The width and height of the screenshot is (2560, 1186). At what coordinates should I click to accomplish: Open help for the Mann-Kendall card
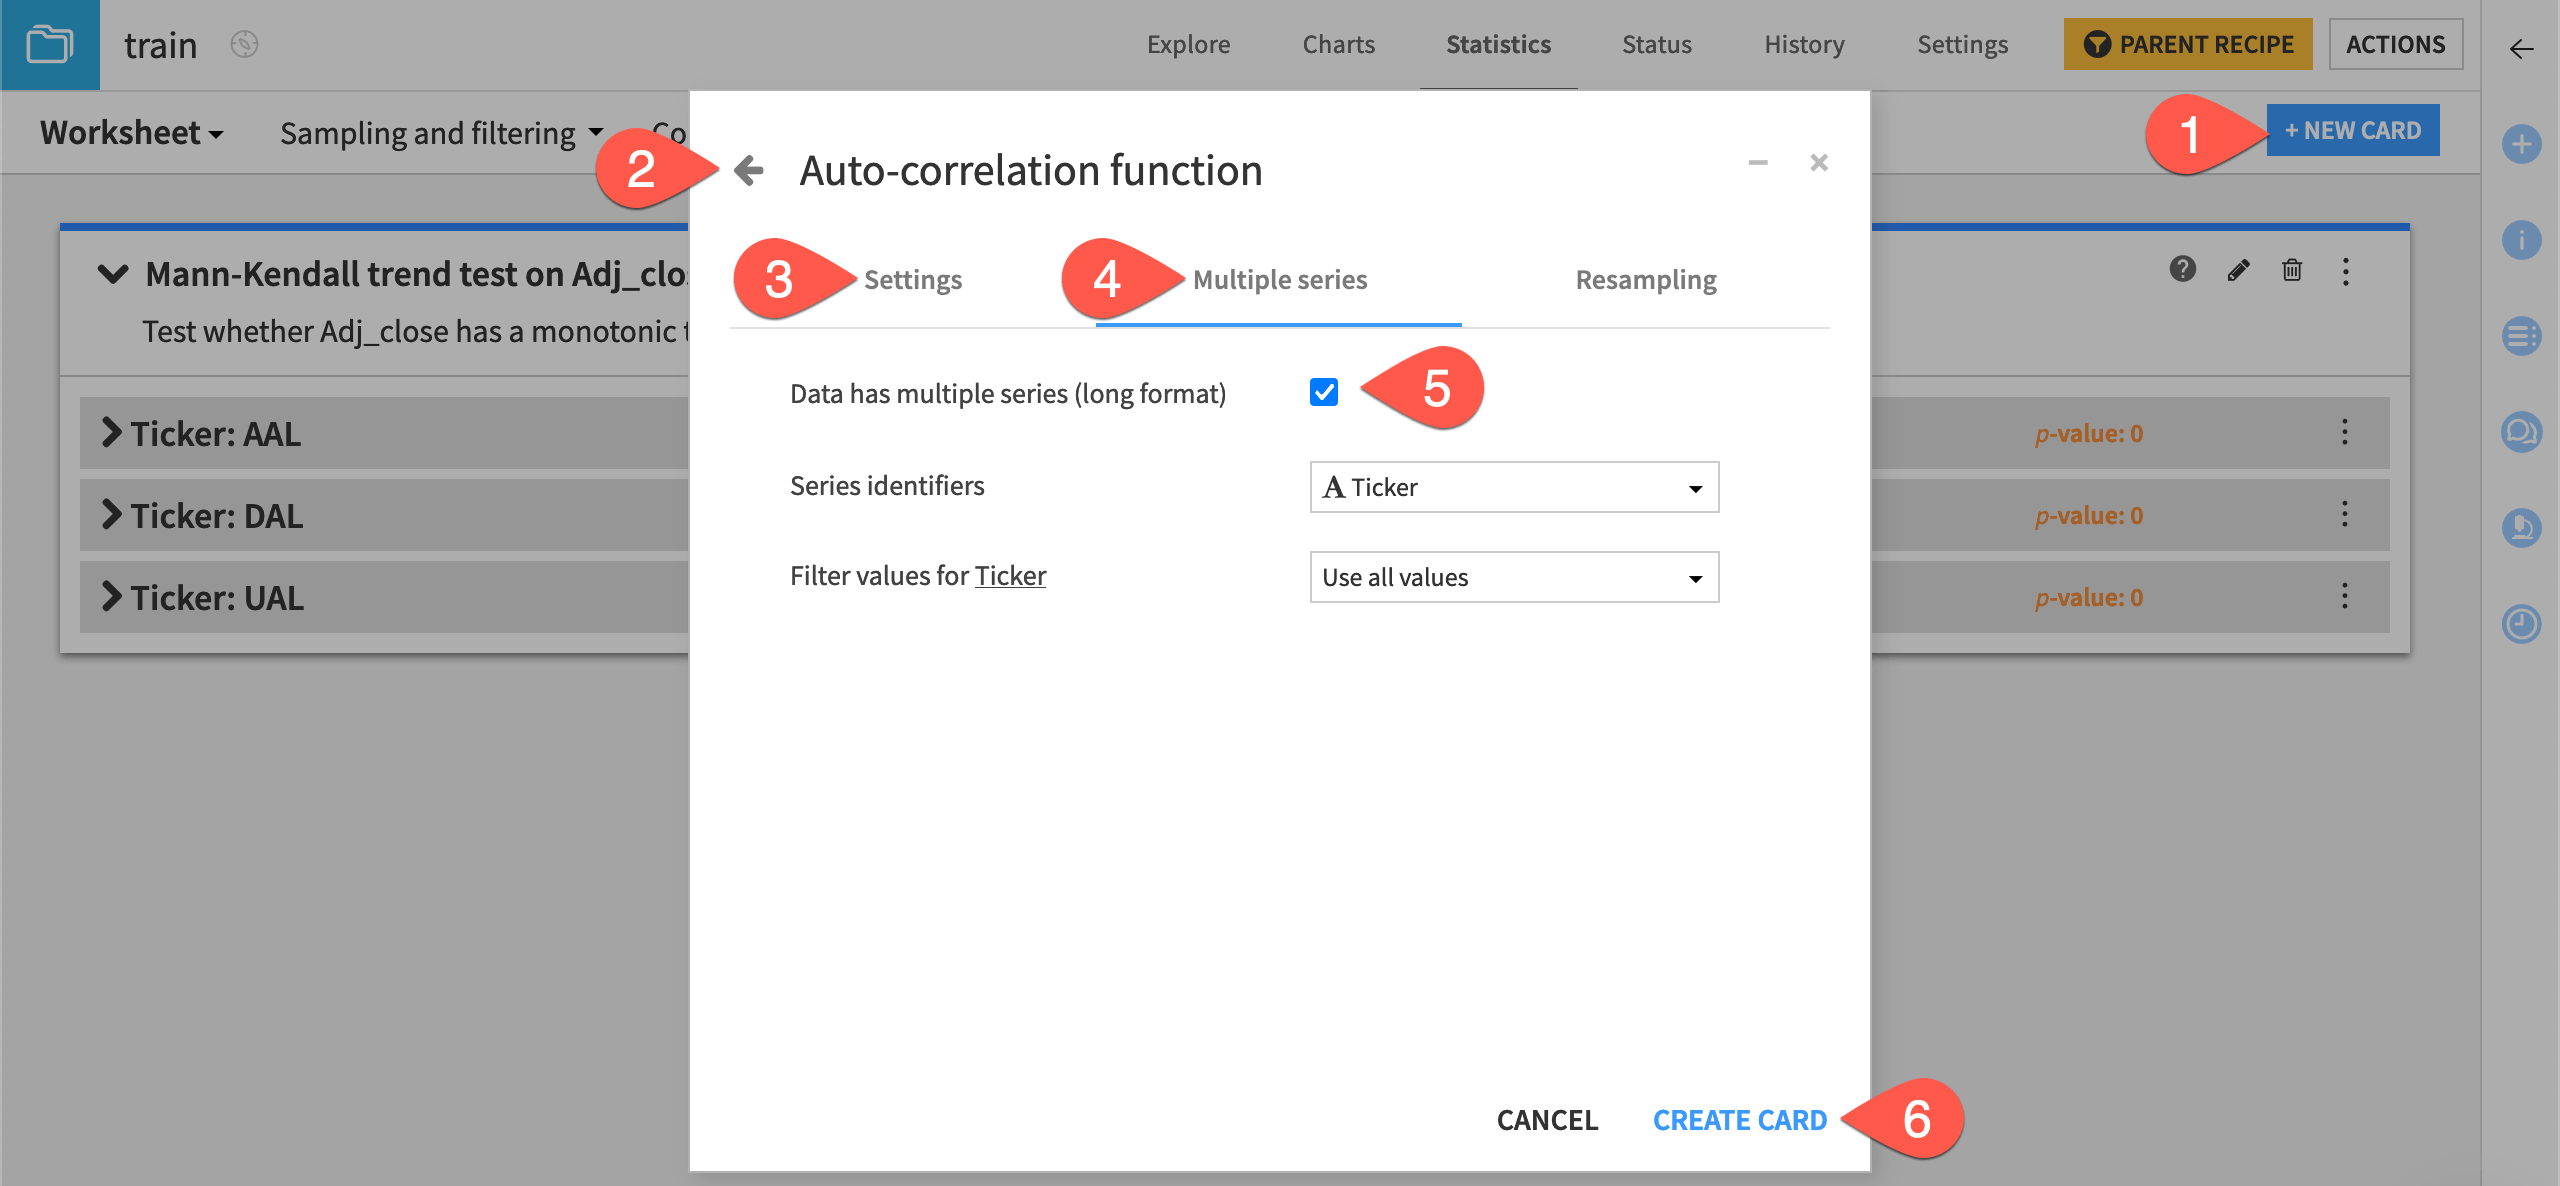(x=2182, y=270)
